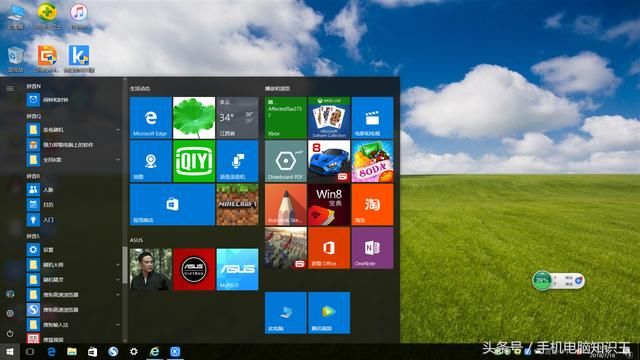This screenshot has height=360, width=640.
Task: Open the Calendar (日历) app entry
Action: tap(73, 205)
